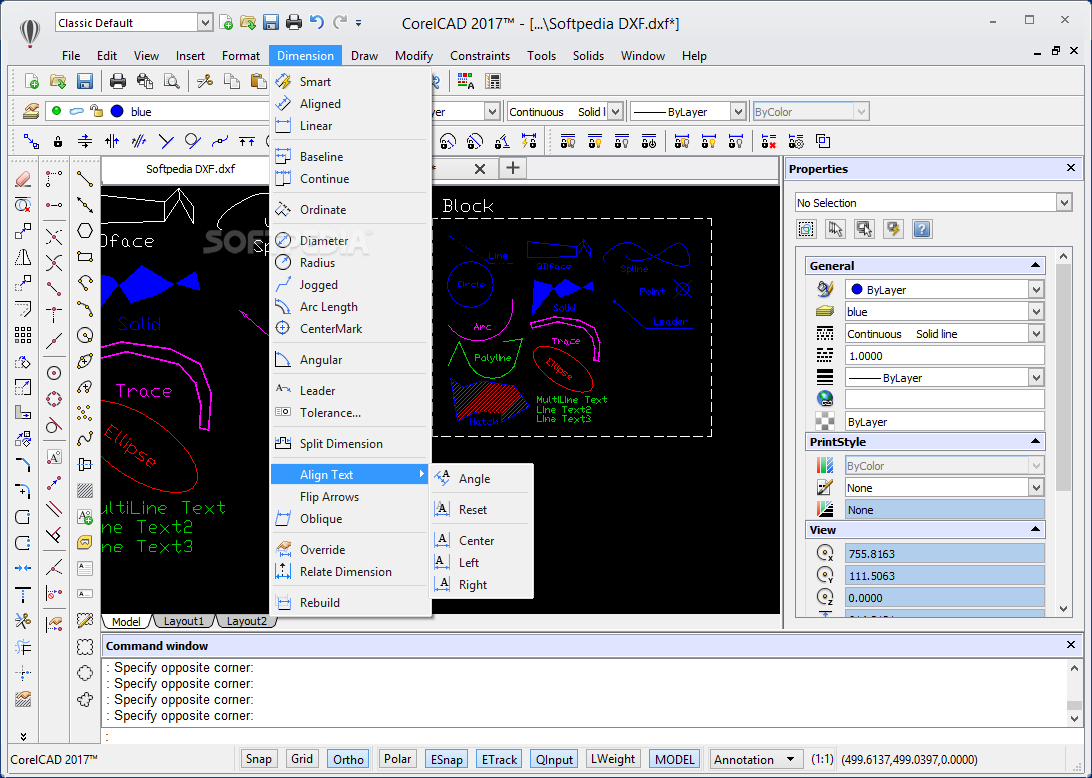Click the Print Preview magnifier icon
Screen dimensions: 1092x778
click(x=171, y=81)
